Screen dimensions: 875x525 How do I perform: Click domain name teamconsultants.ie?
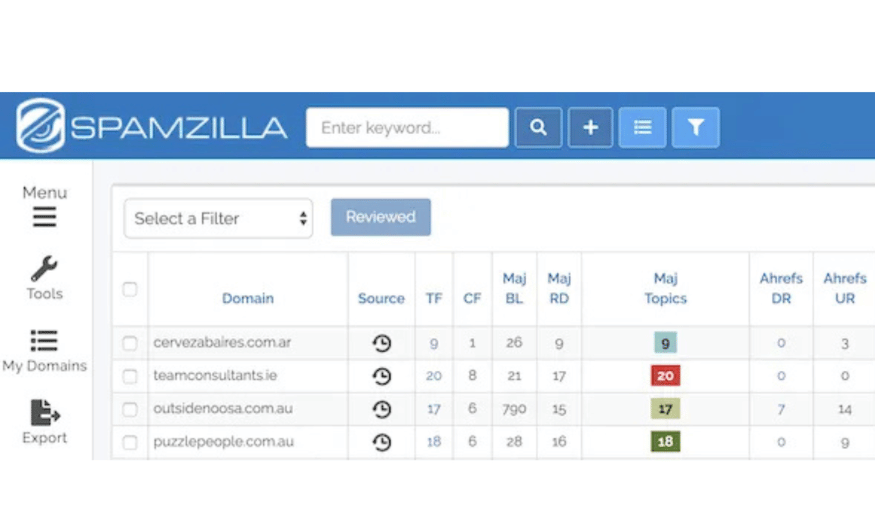click(x=215, y=375)
